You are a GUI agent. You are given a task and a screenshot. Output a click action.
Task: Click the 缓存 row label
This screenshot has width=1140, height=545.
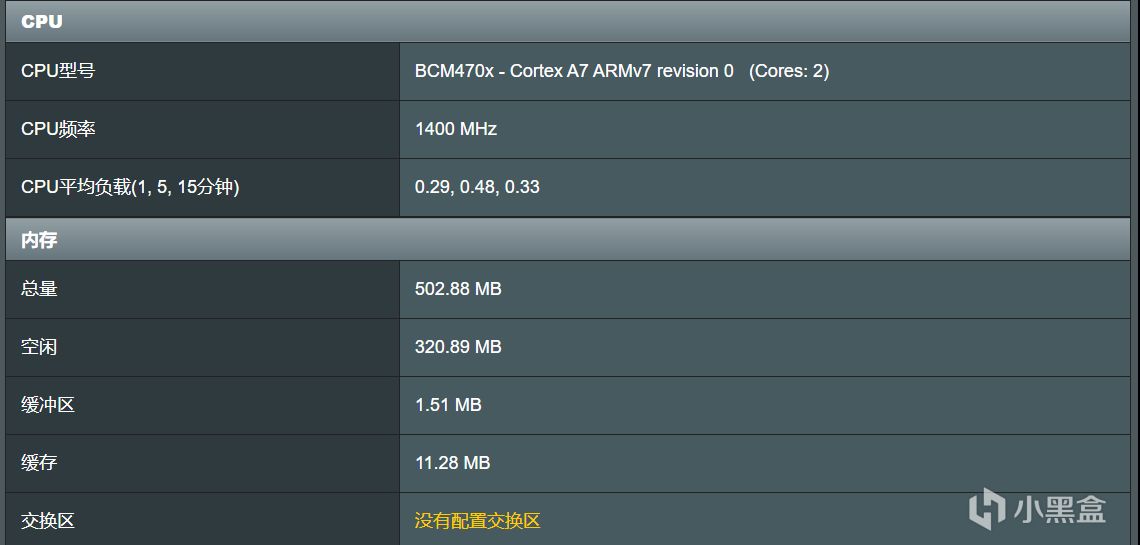tap(39, 463)
